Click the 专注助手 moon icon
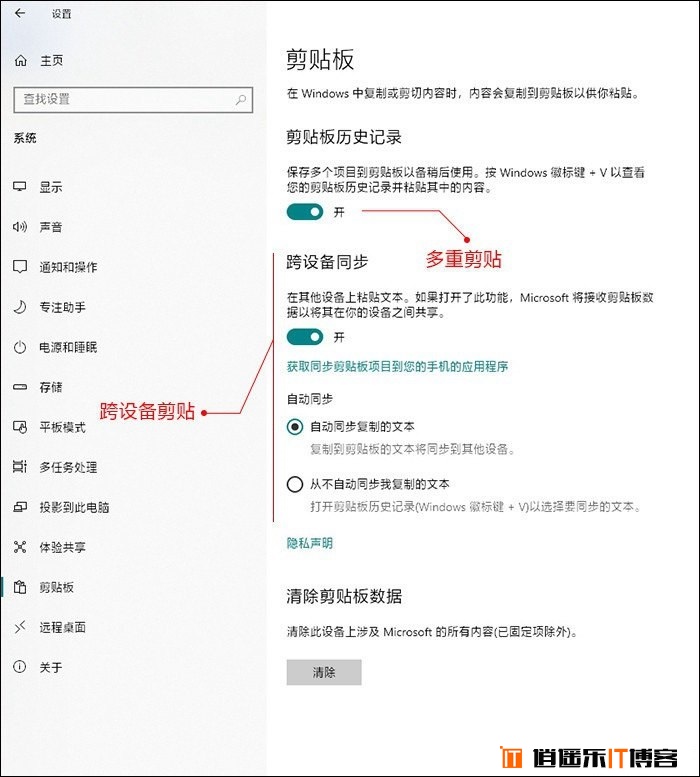Viewport: 700px width, 777px height. (x=20, y=307)
